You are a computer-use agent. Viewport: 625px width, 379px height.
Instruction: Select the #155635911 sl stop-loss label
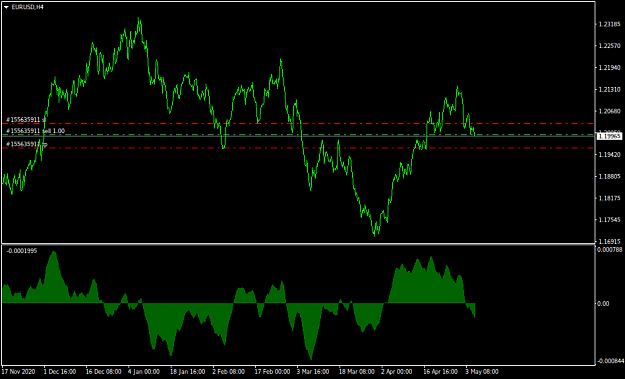tap(26, 120)
